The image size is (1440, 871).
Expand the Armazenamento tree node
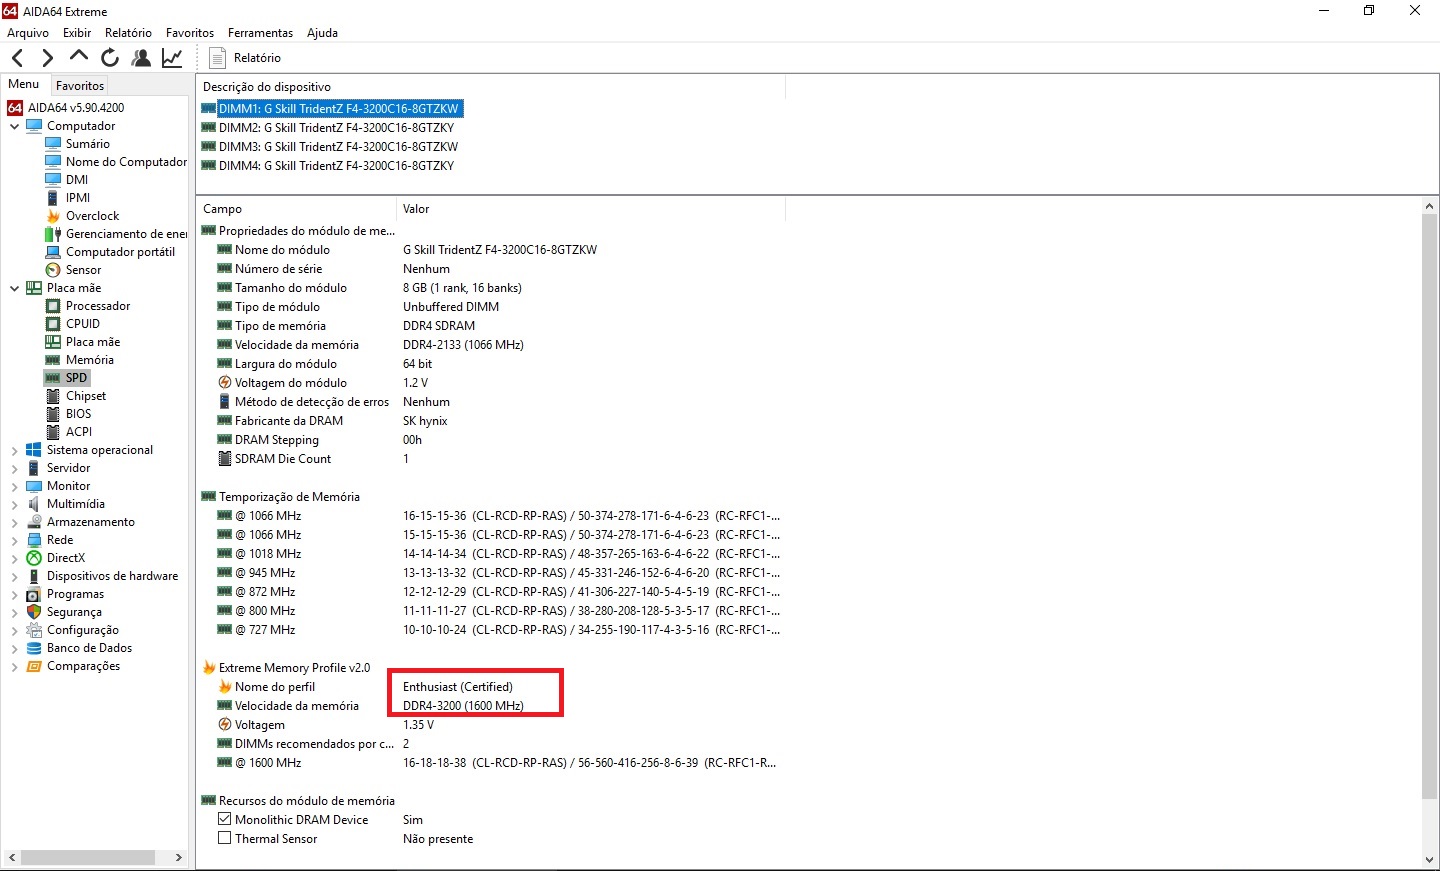click(x=14, y=522)
